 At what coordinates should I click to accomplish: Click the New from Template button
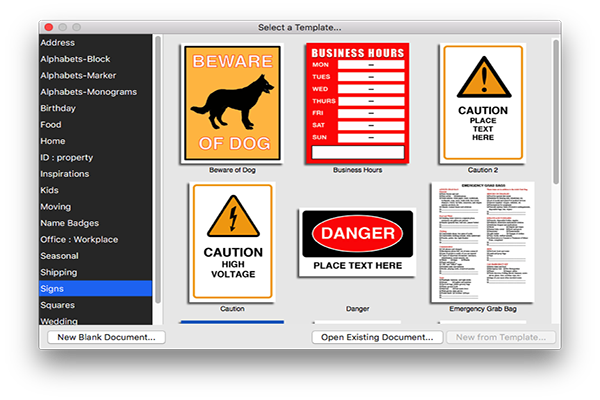pos(501,337)
